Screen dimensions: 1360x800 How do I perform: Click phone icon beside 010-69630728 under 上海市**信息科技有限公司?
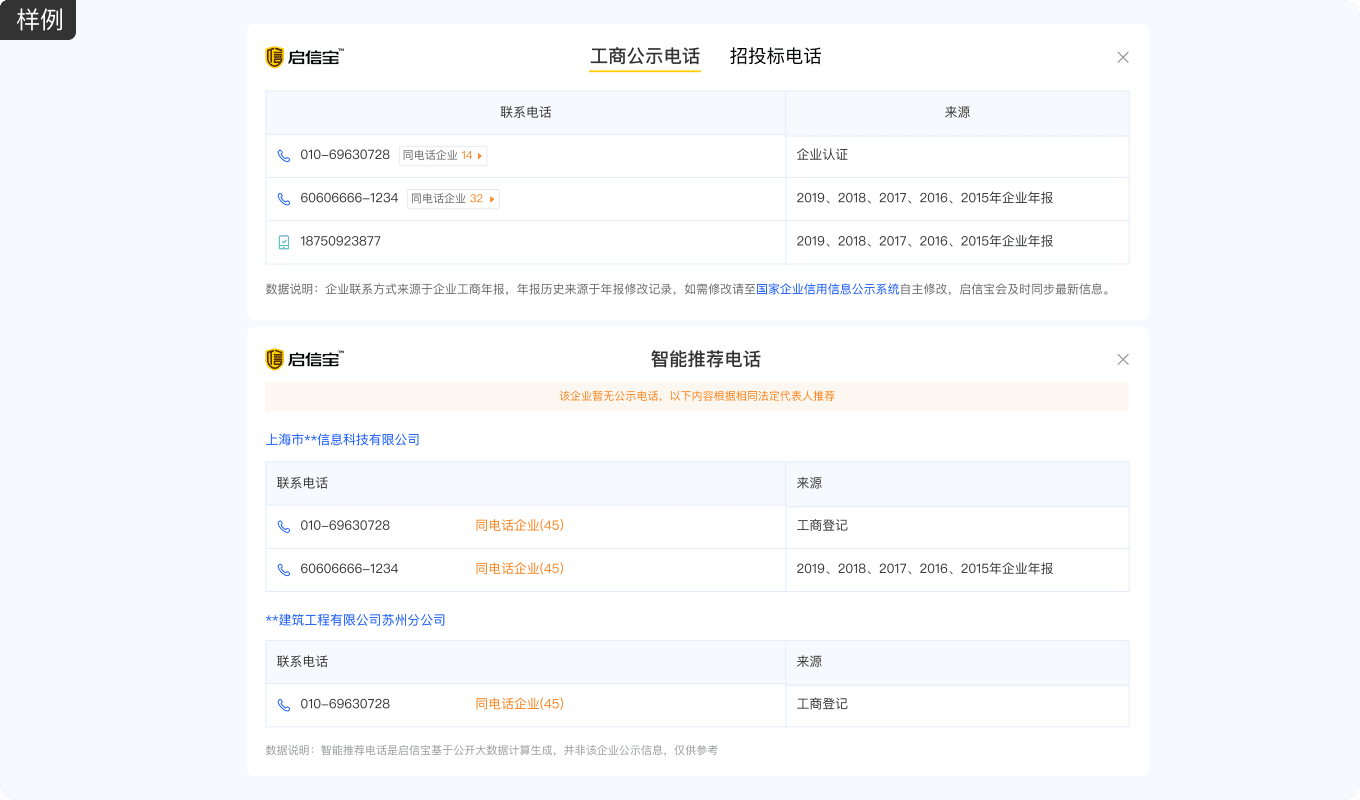pos(284,527)
